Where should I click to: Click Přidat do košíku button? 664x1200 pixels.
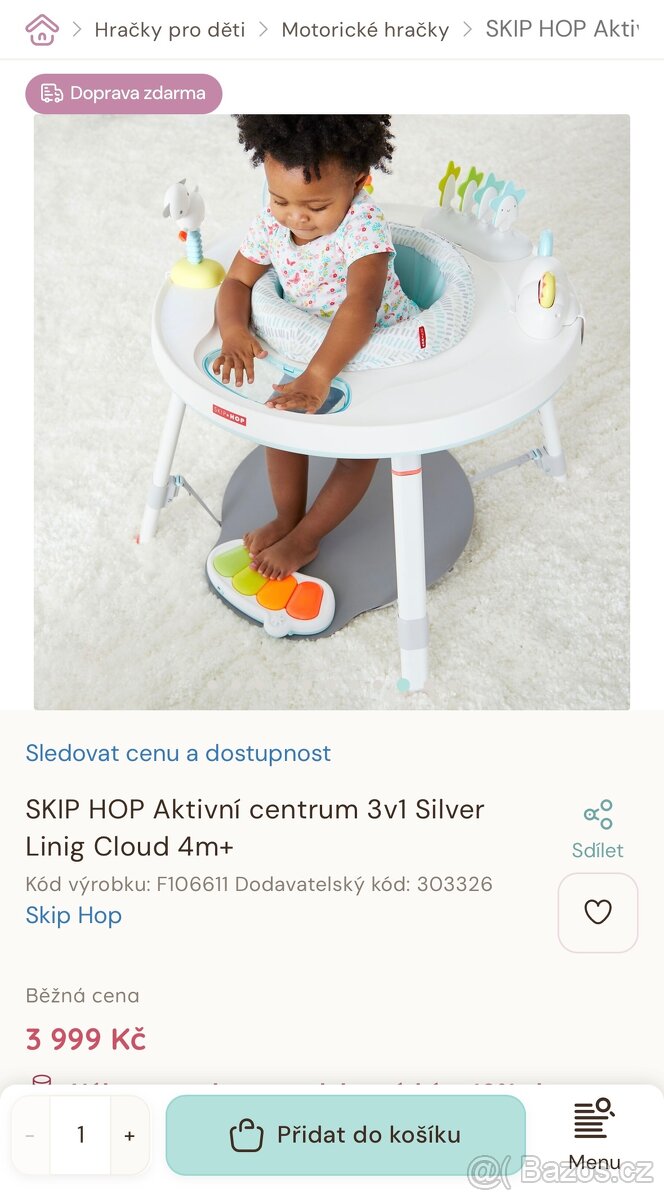pos(345,1135)
